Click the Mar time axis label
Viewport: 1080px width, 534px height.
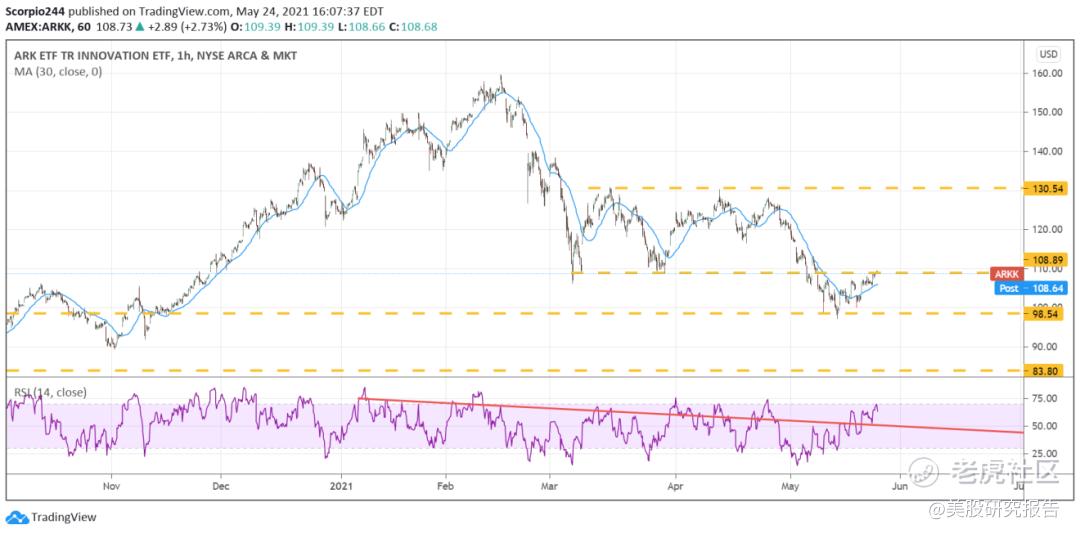(x=550, y=485)
